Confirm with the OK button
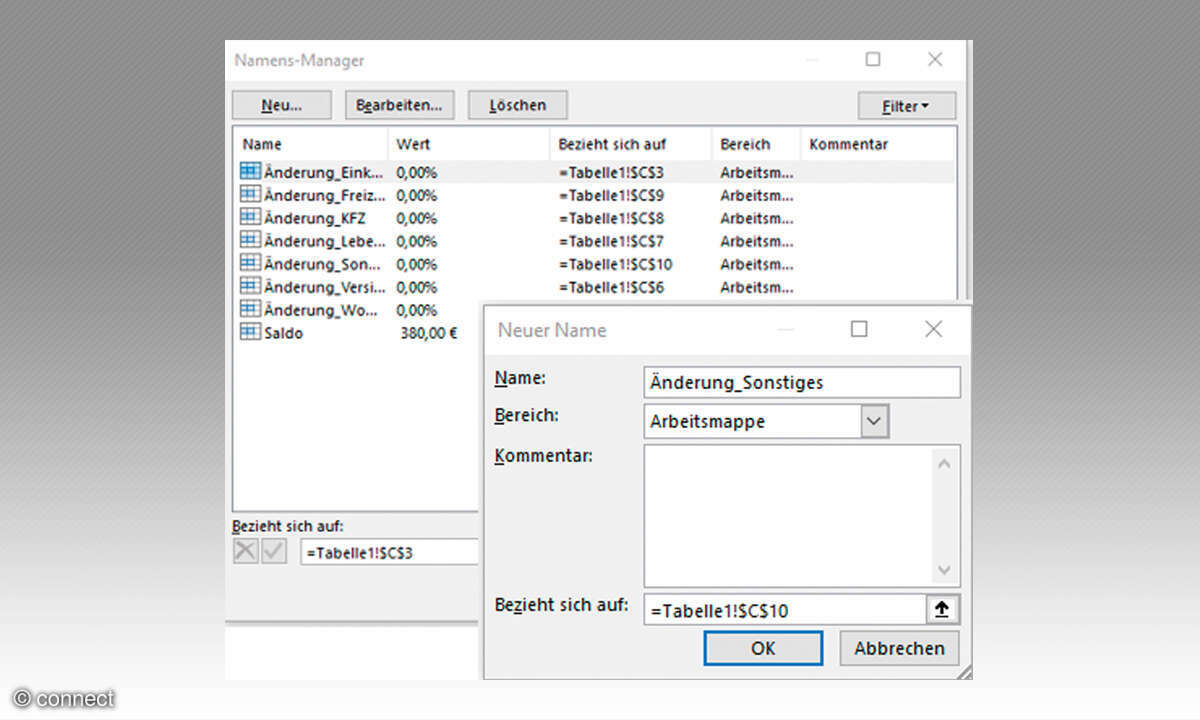The image size is (1200, 720). [763, 648]
